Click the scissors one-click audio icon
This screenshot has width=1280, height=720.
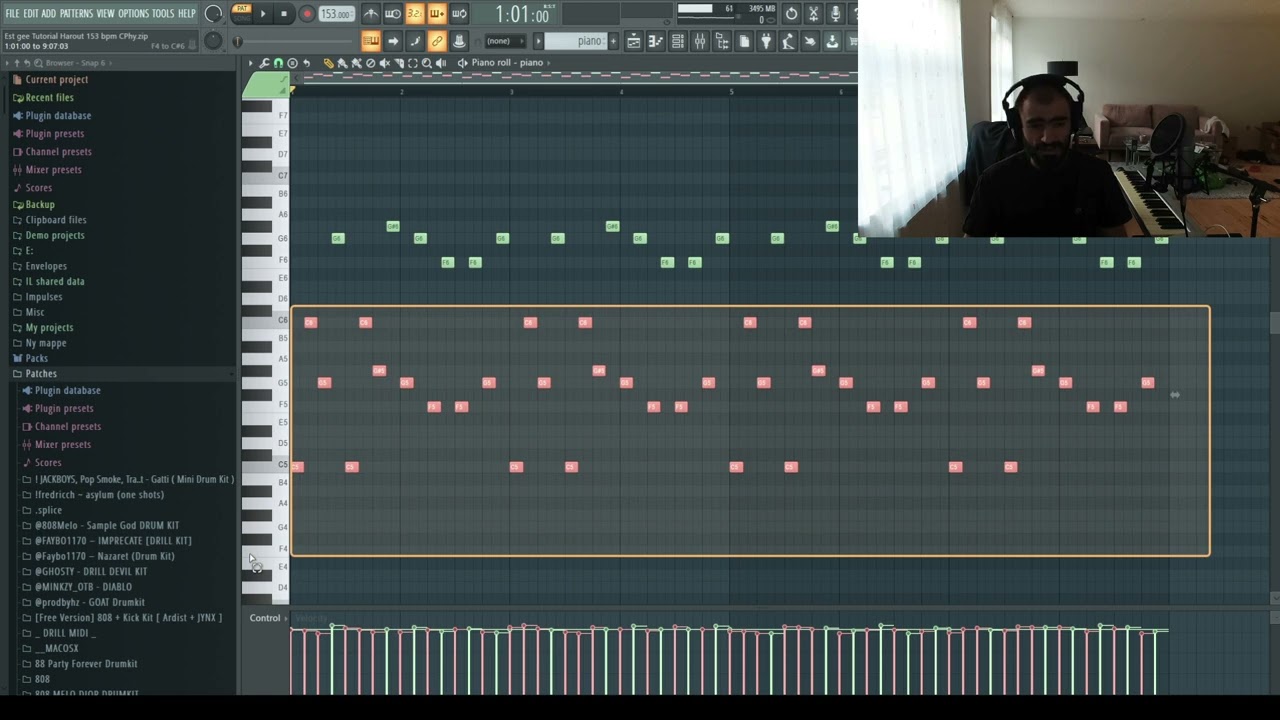813,14
